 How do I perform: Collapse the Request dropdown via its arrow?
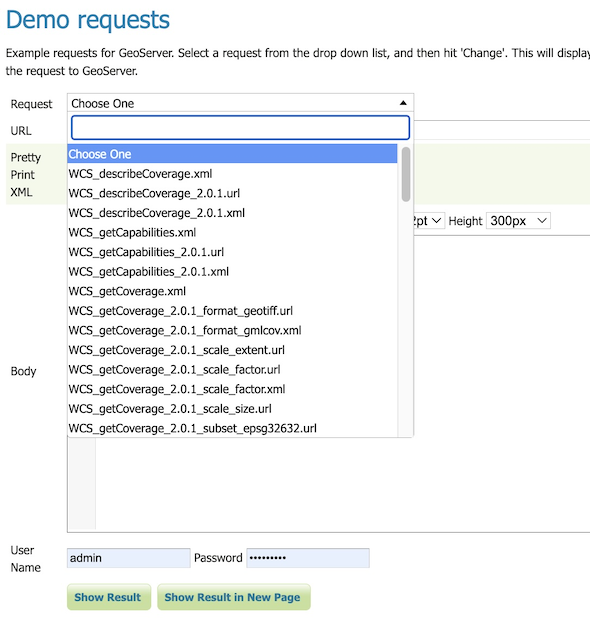tap(403, 103)
